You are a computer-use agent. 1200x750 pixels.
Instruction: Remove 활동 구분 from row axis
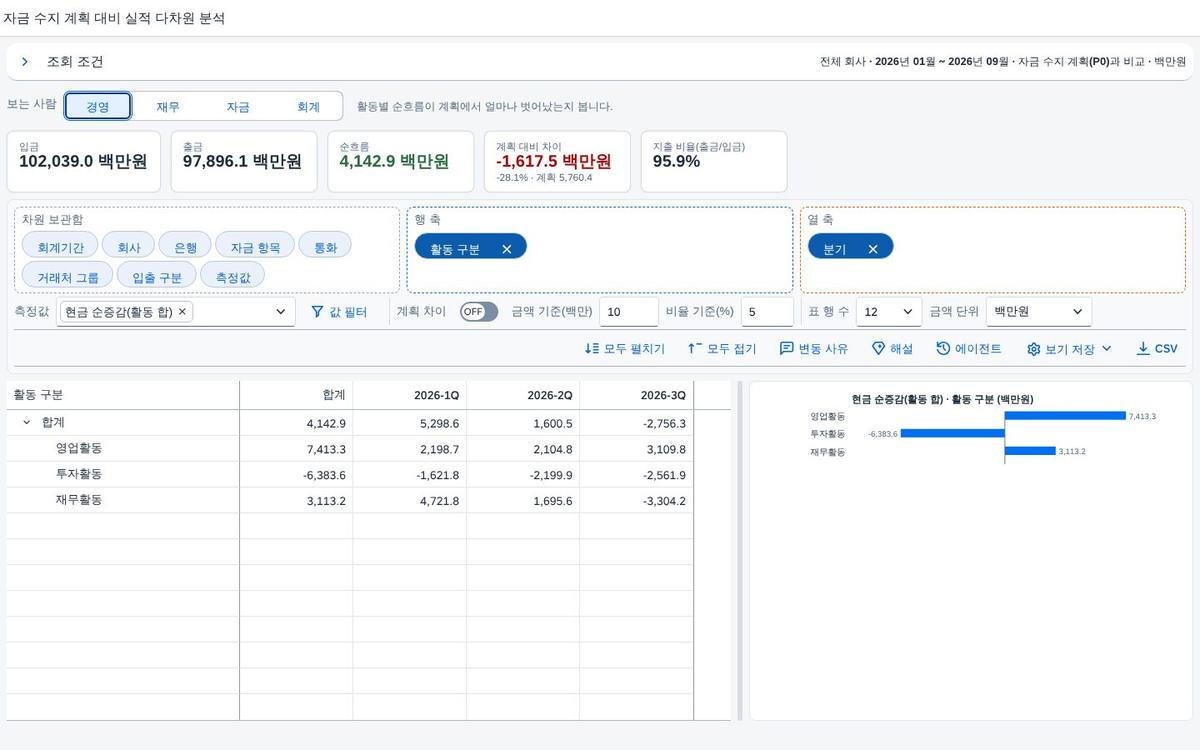coord(507,249)
